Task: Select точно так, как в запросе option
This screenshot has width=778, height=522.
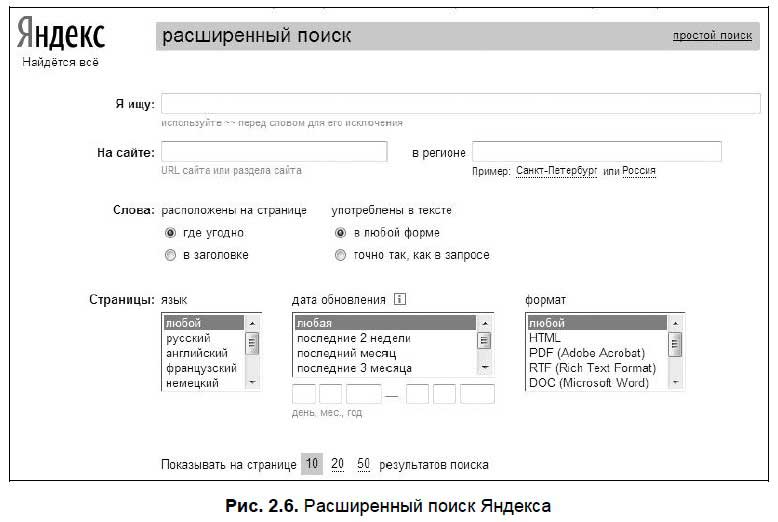Action: click(340, 255)
